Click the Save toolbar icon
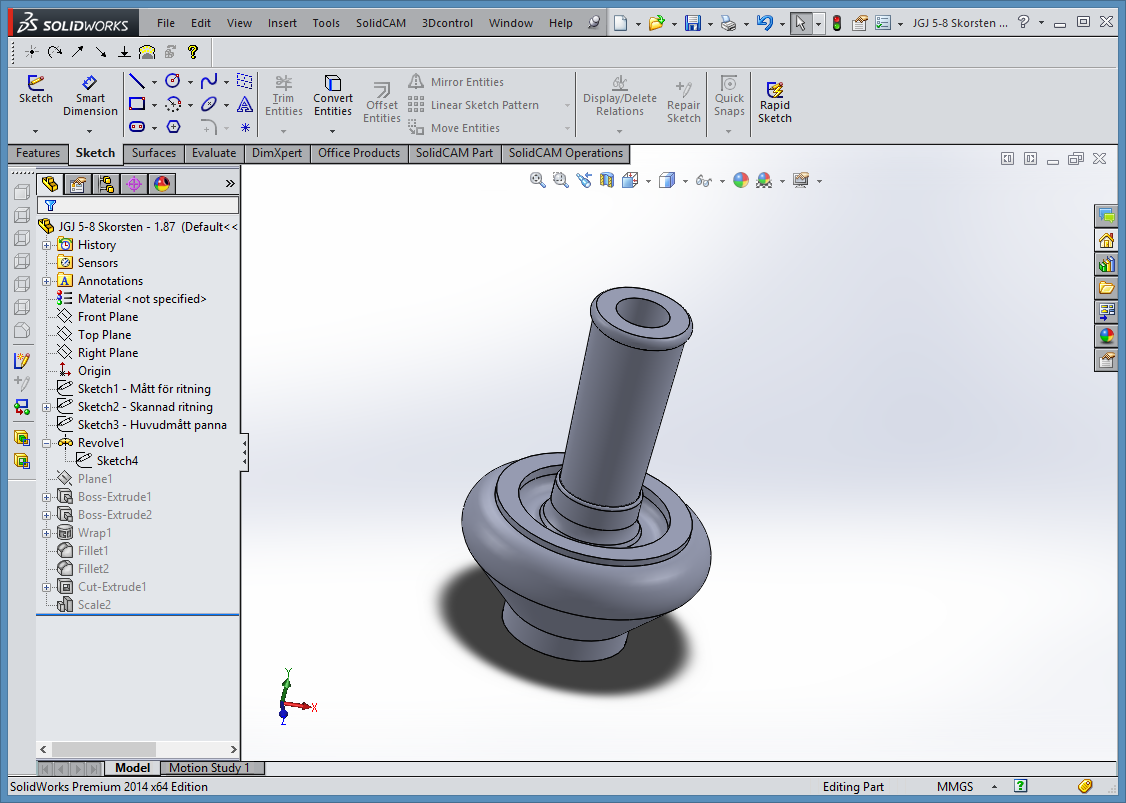 [692, 23]
